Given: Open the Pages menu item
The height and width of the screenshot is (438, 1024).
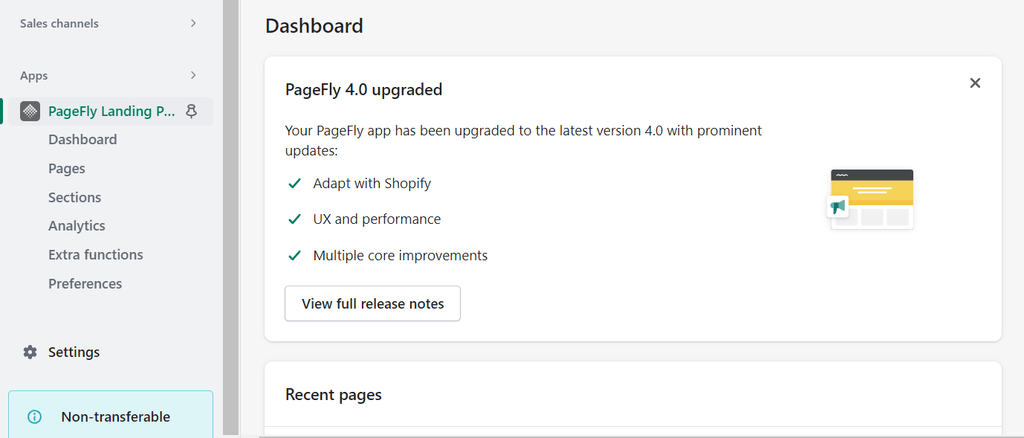Looking at the screenshot, I should point(67,169).
